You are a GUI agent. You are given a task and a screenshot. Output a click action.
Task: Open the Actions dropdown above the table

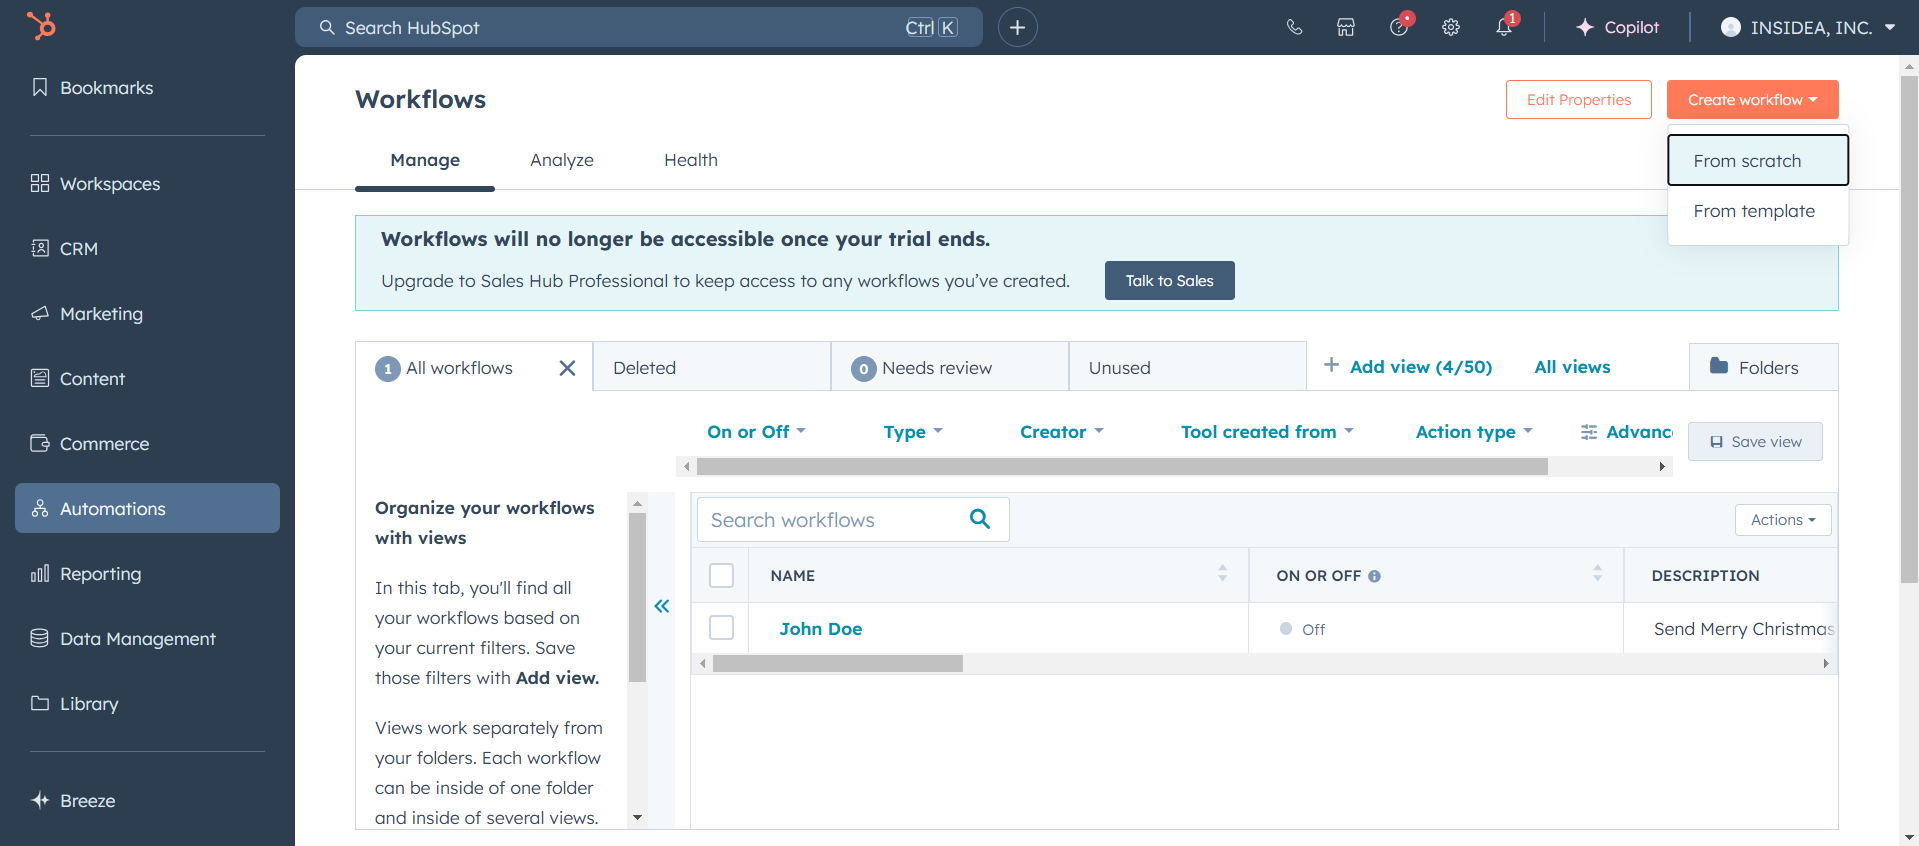[1783, 520]
